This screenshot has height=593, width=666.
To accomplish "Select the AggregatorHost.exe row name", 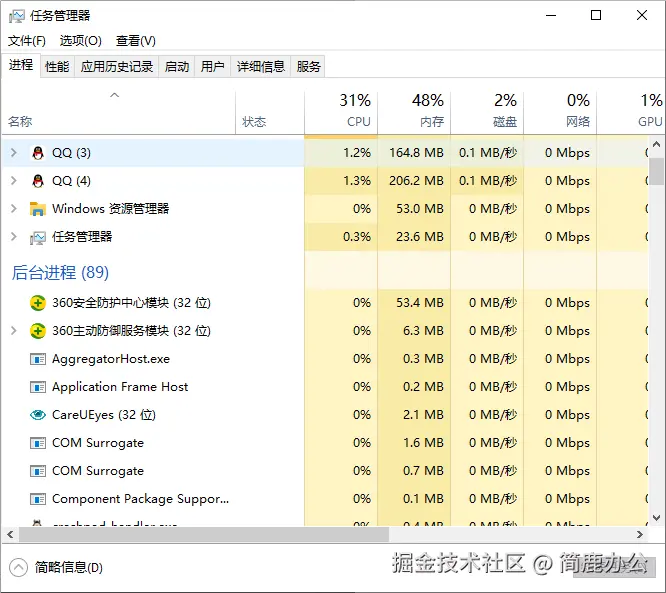I will (x=111, y=359).
